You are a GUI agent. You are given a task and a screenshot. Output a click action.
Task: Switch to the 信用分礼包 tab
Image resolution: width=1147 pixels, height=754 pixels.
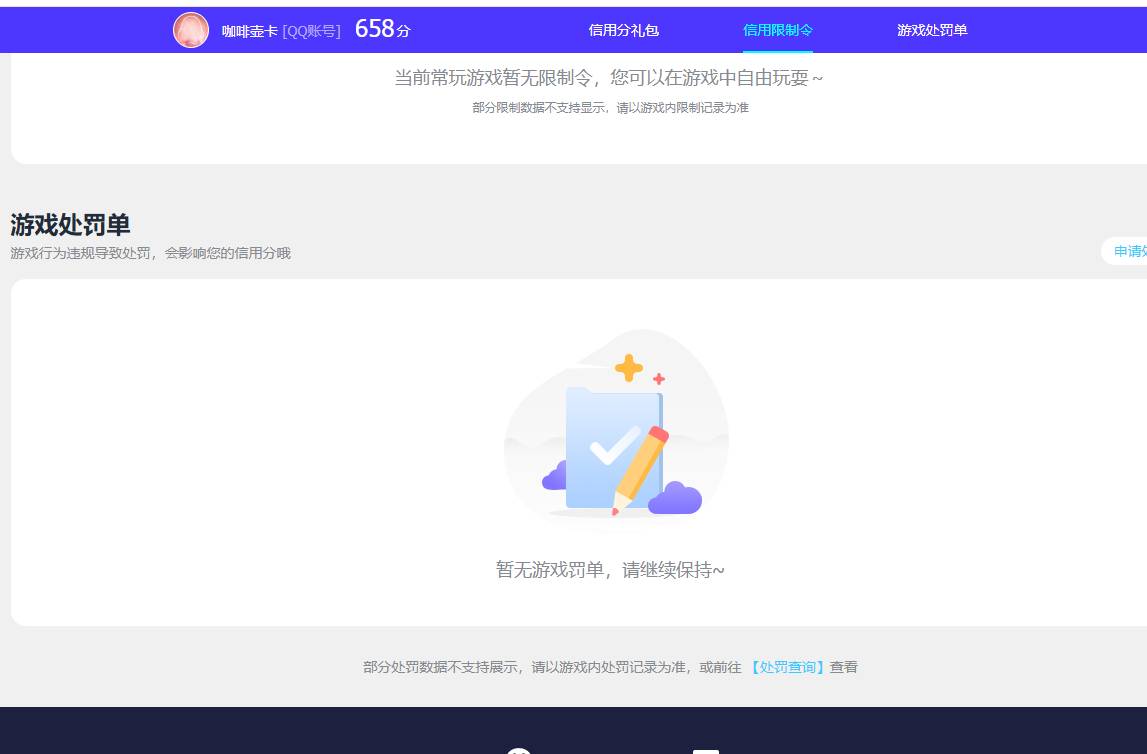[622, 31]
